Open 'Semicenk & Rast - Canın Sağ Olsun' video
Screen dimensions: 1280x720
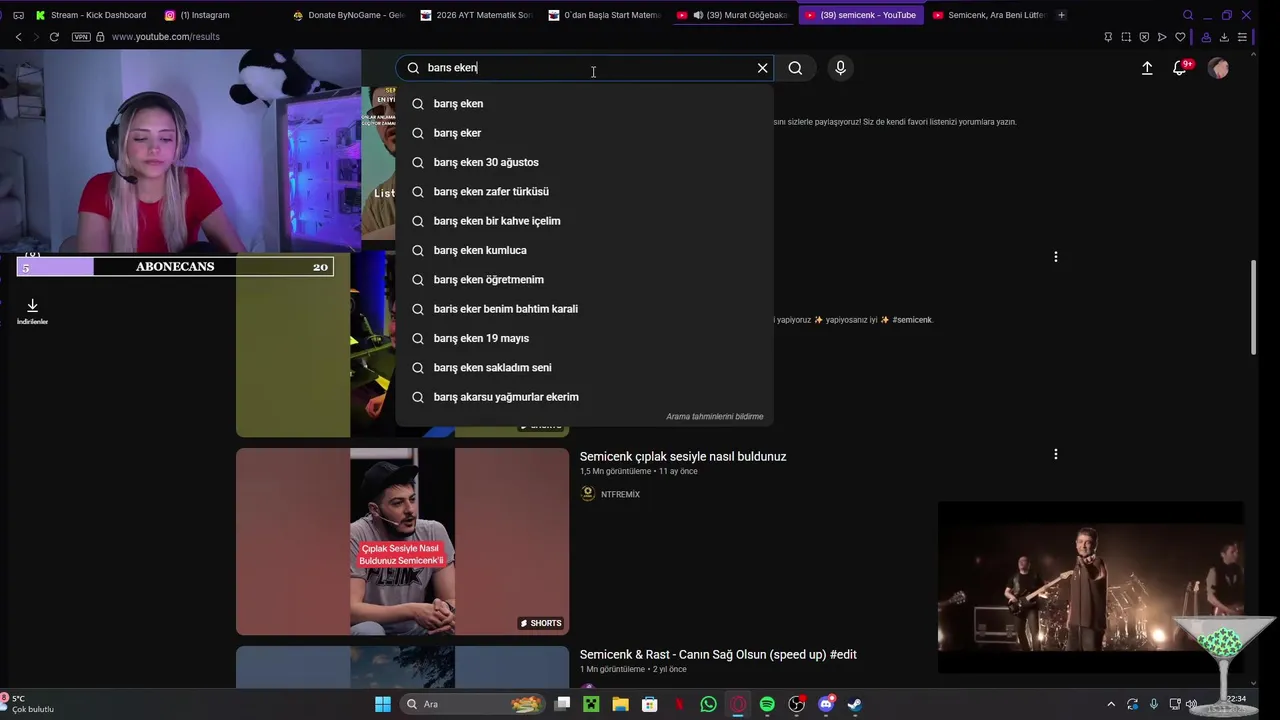point(718,655)
